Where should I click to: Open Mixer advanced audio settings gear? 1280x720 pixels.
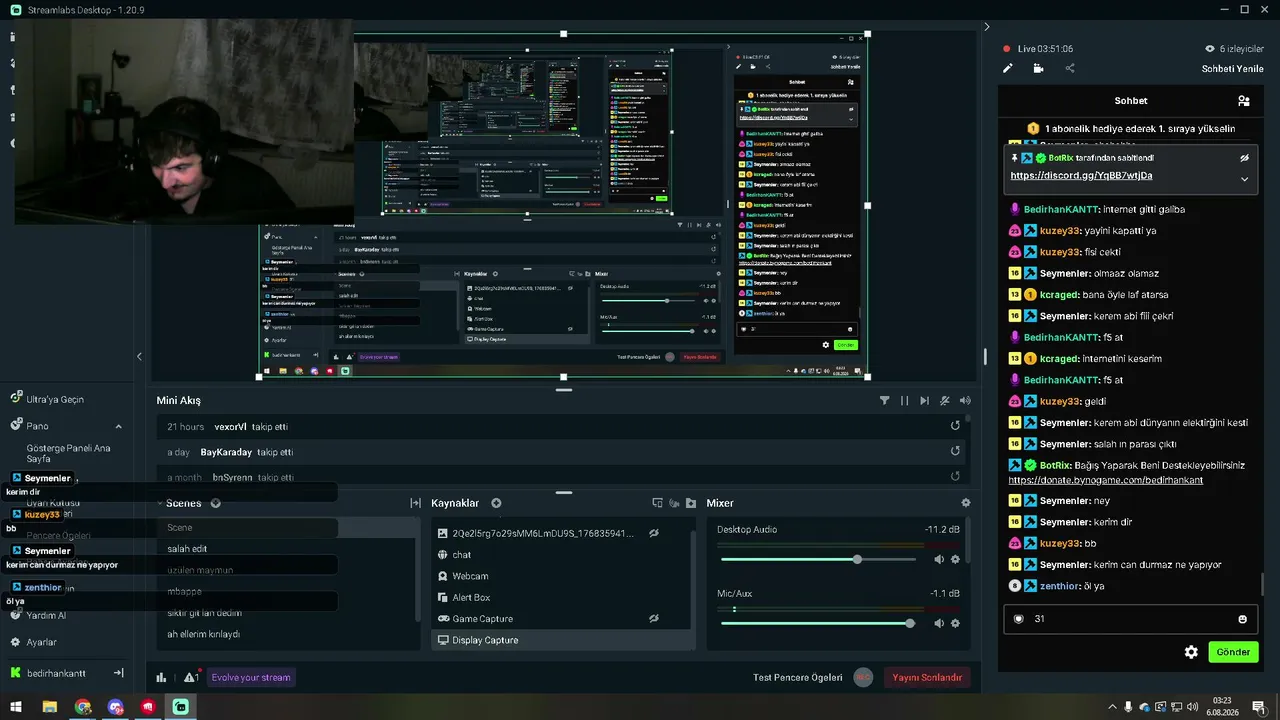(x=966, y=503)
